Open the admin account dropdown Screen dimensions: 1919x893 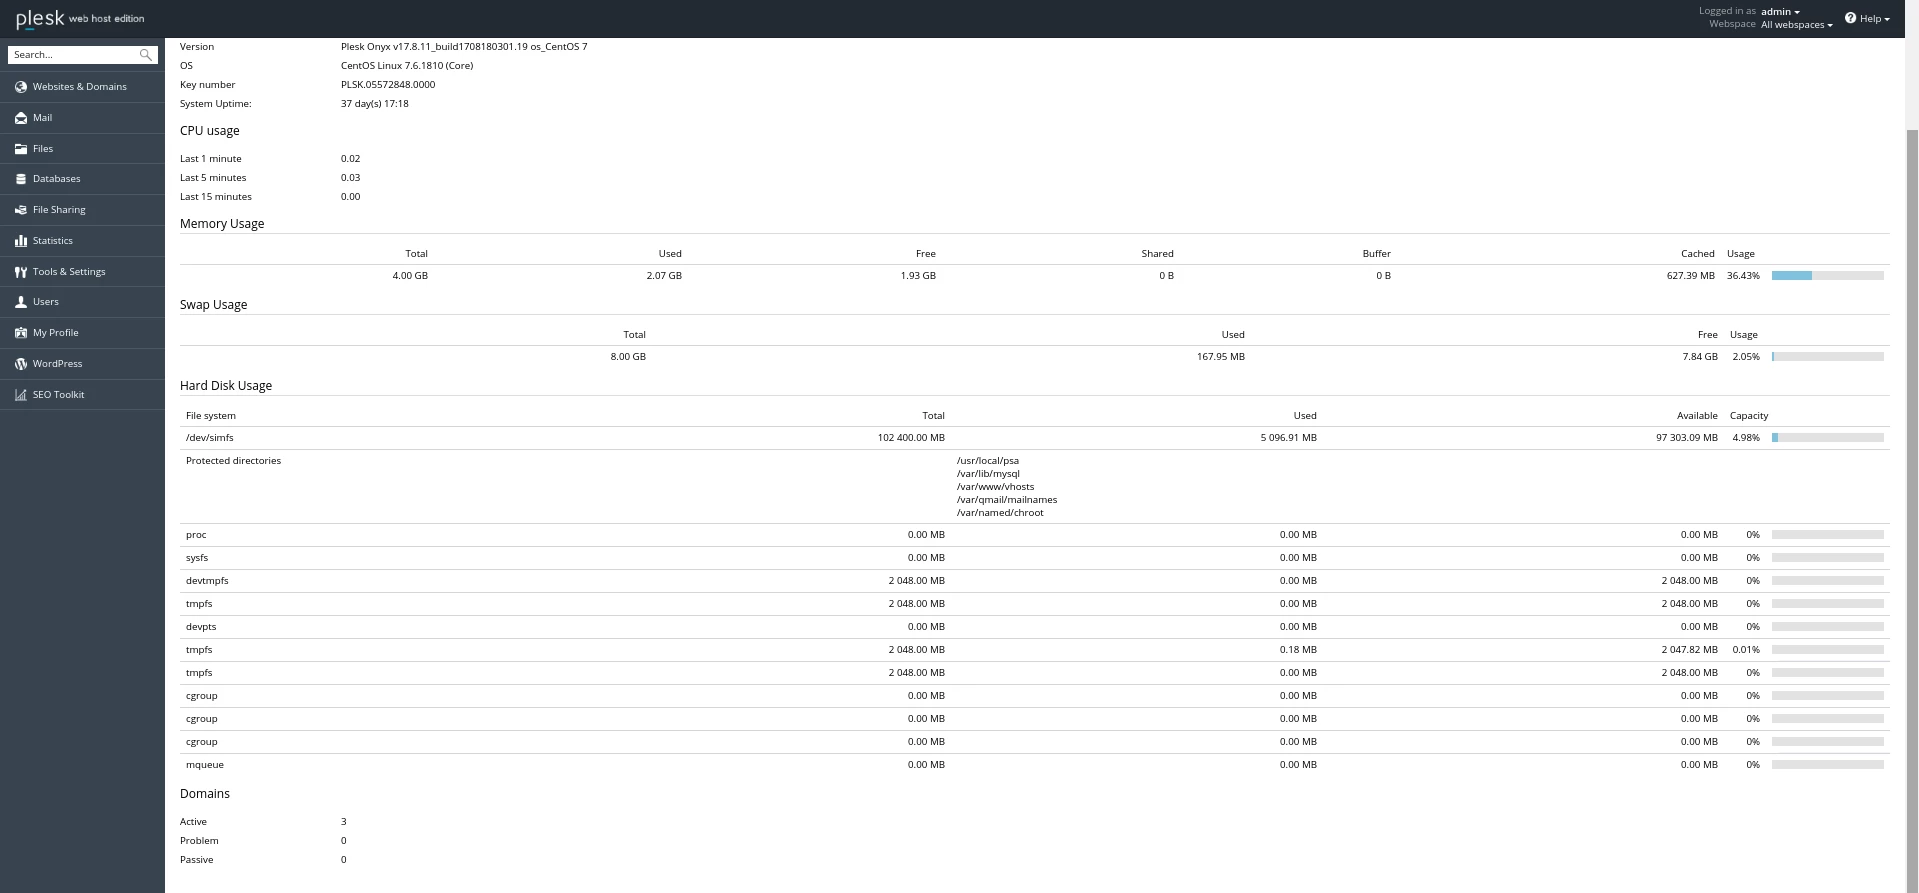[1780, 12]
